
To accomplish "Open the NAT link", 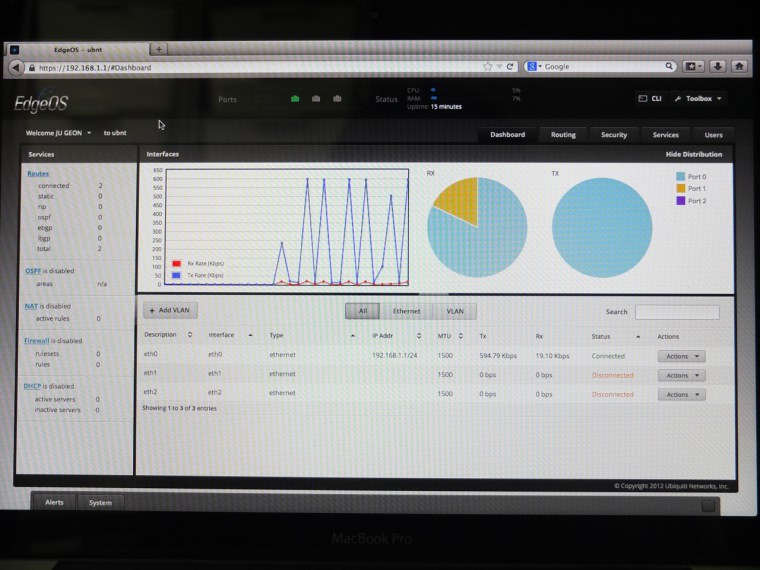I will pos(31,306).
